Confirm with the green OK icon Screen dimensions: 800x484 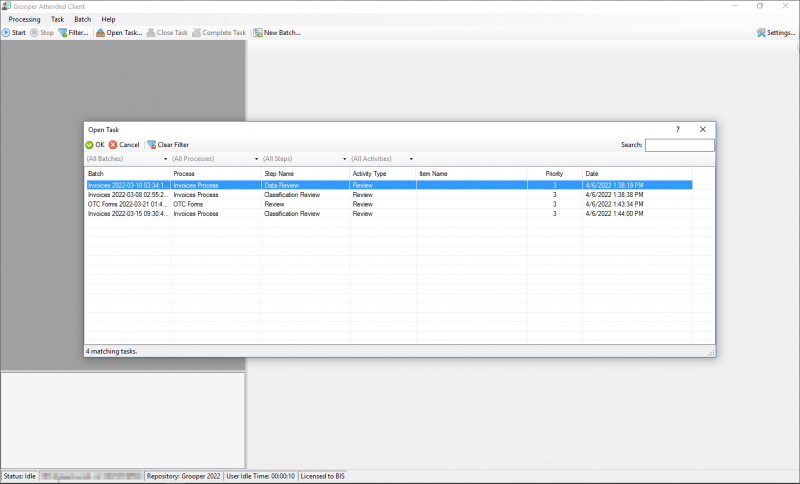[x=89, y=145]
